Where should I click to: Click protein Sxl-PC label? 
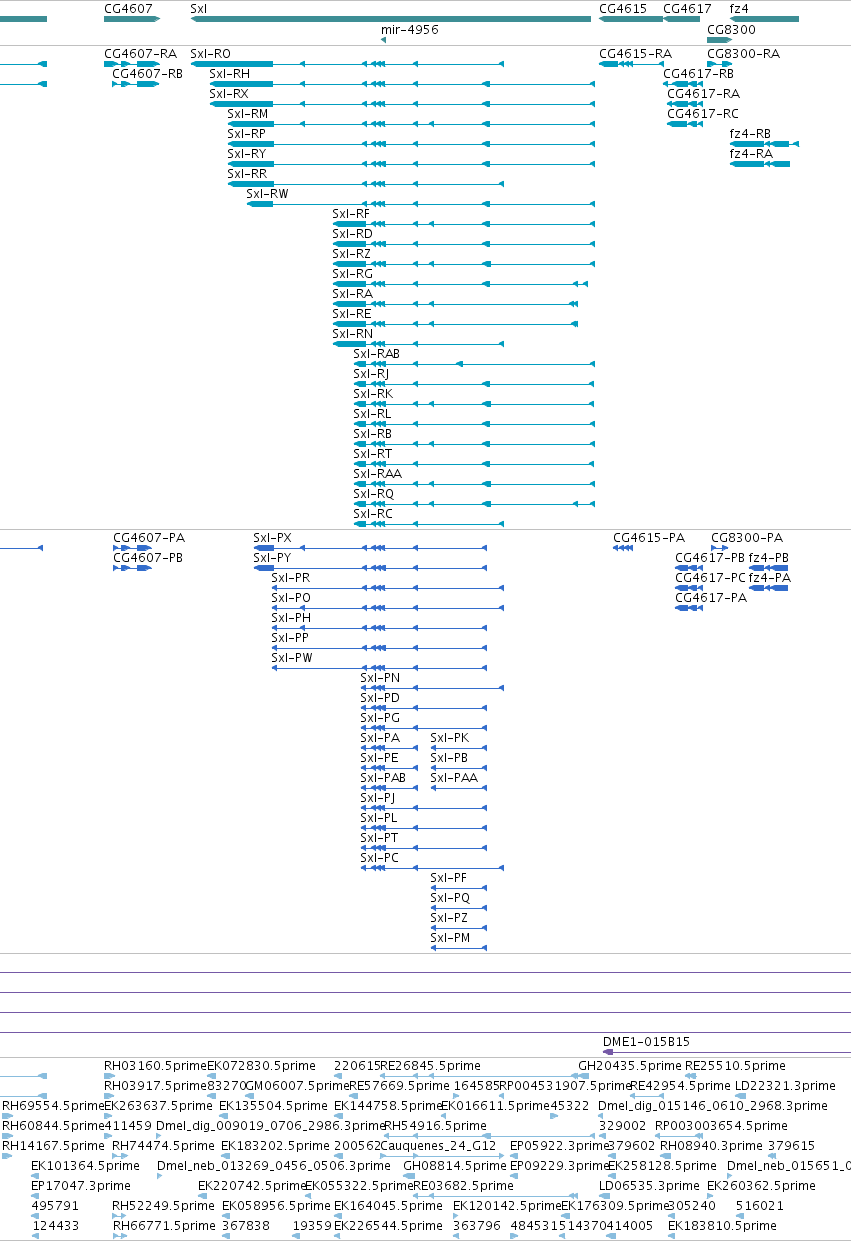[x=379, y=857]
